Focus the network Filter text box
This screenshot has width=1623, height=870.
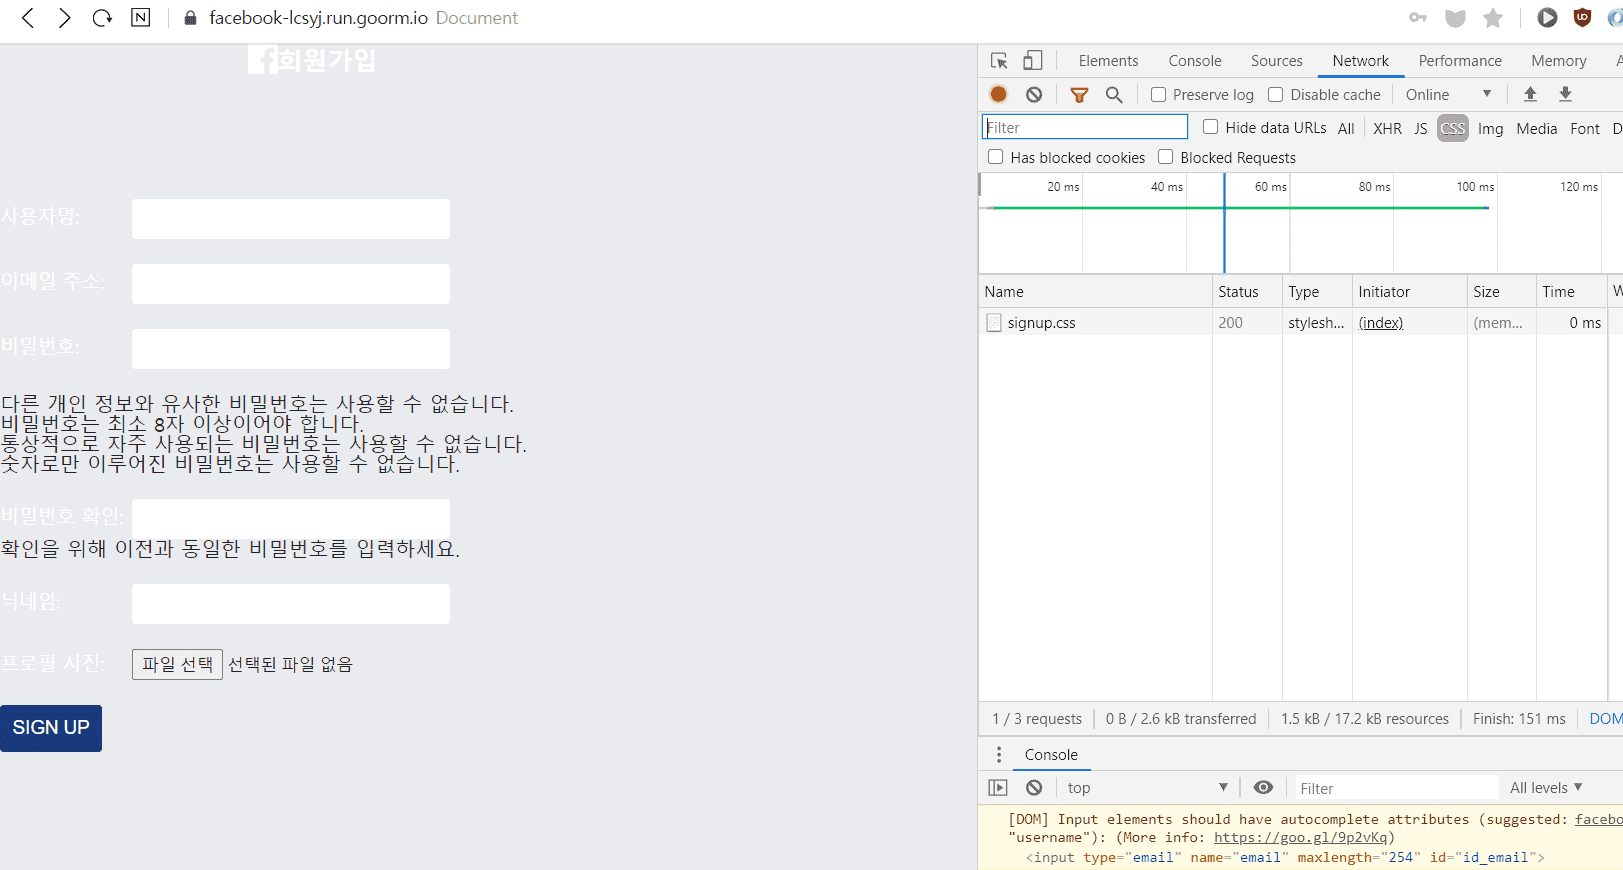[1085, 127]
